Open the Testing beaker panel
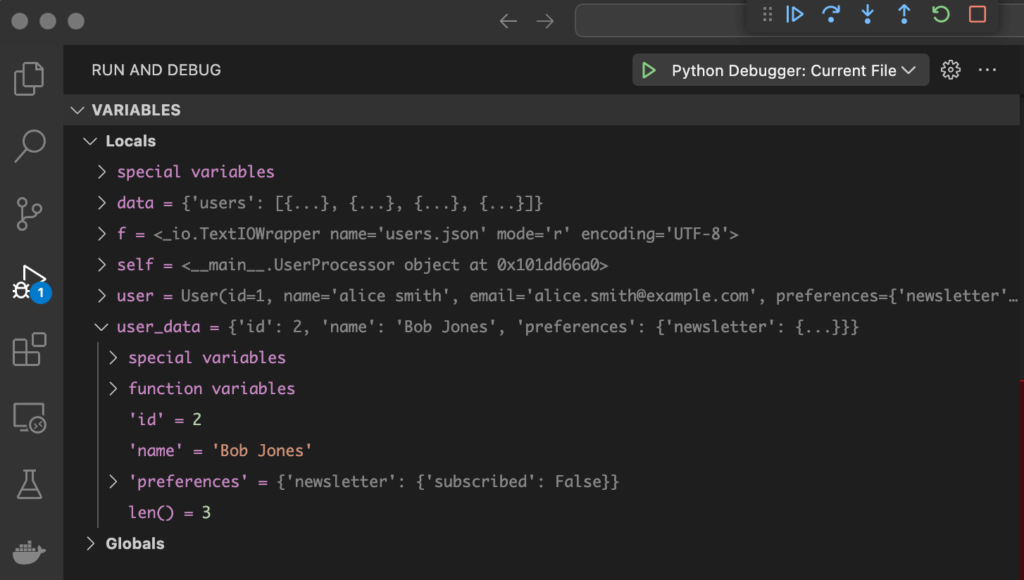Viewport: 1024px width, 580px height. click(29, 482)
